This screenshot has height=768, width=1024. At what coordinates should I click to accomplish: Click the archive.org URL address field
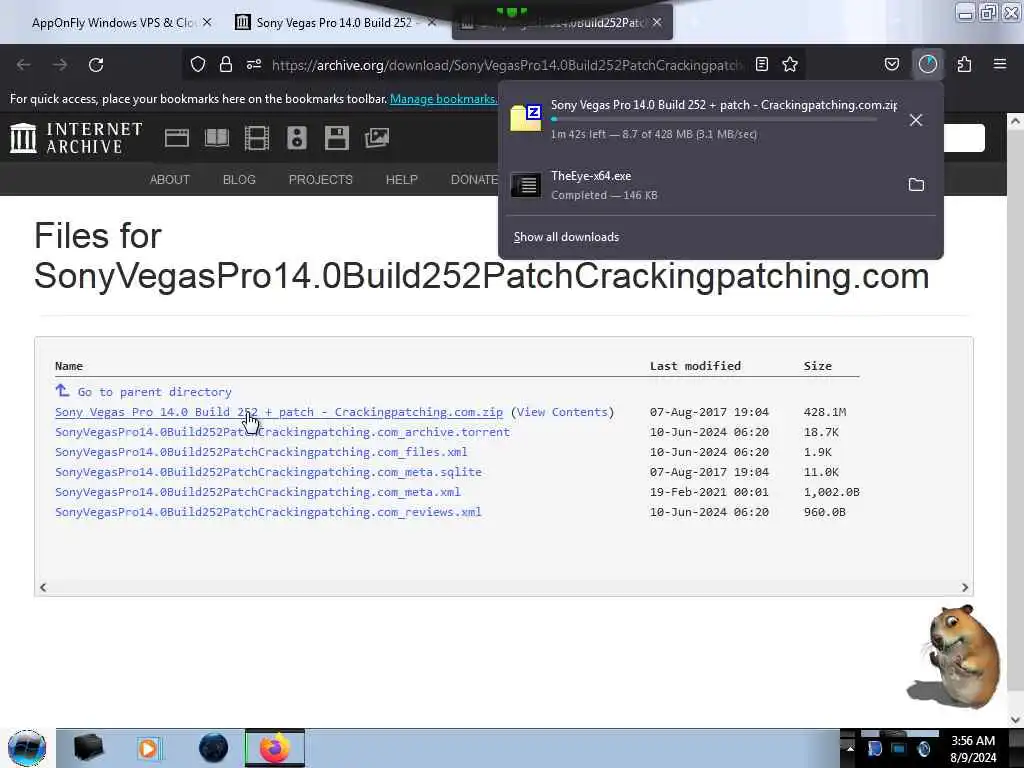pos(507,65)
